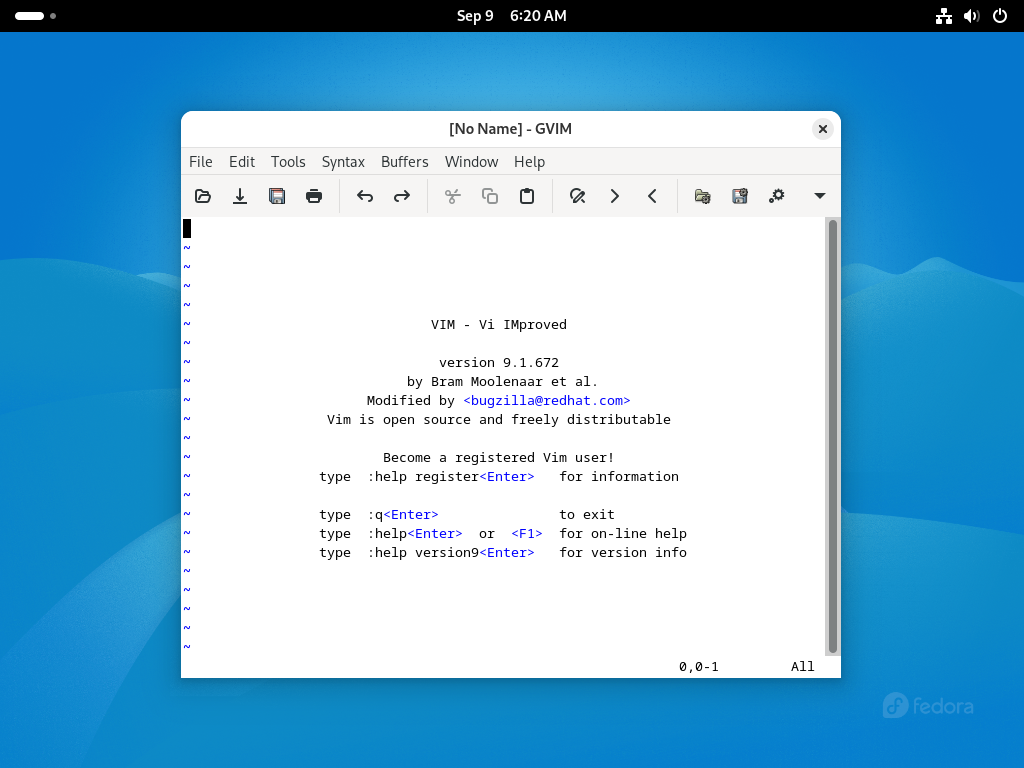This screenshot has width=1024, height=768.
Task: Paste from the clipboard icon
Action: point(527,196)
